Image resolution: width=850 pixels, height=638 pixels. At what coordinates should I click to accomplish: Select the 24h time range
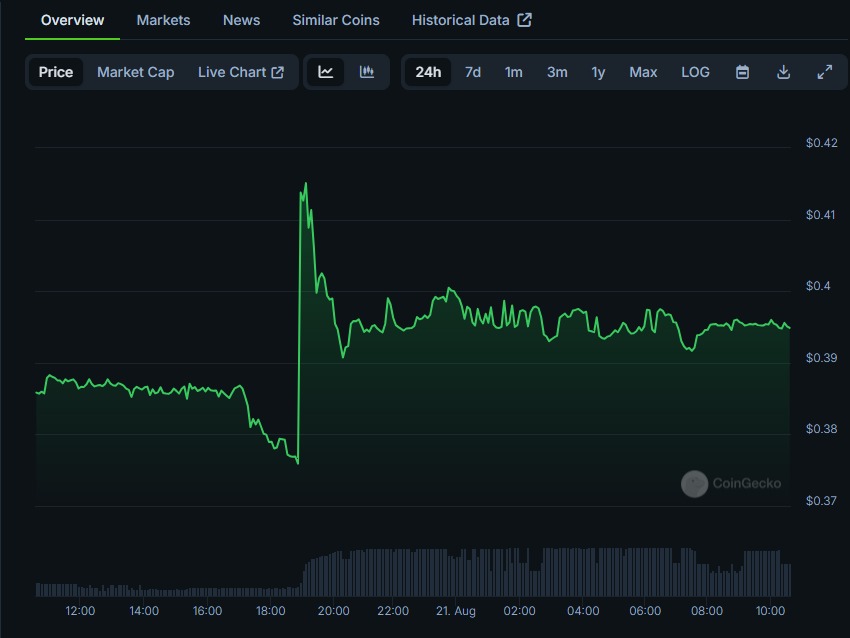point(428,72)
